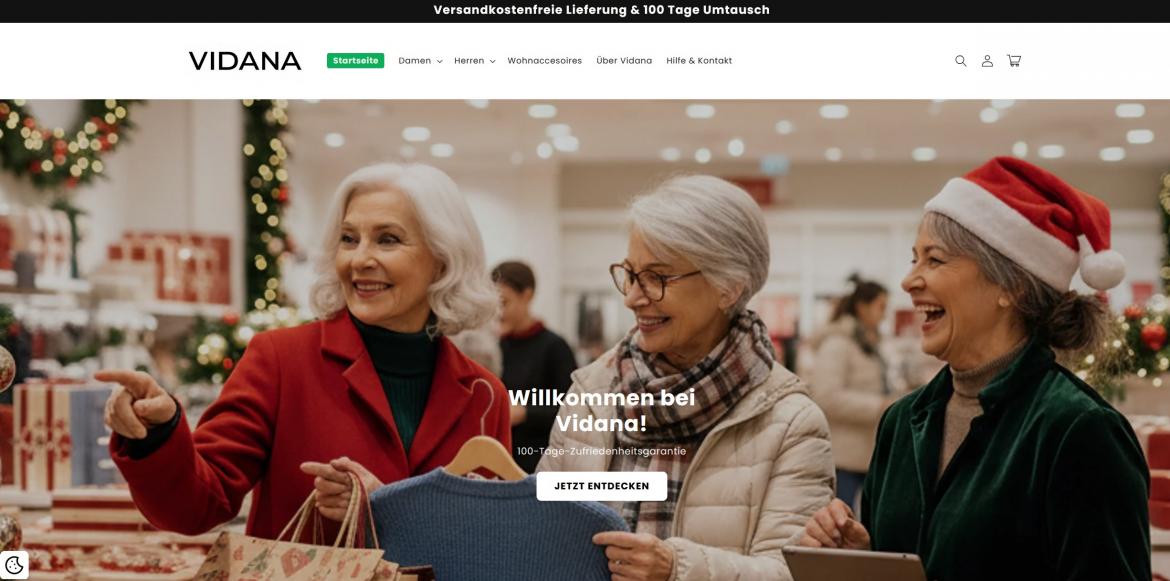The width and height of the screenshot is (1170, 581).
Task: Open the search magnifier icon
Action: pos(960,61)
